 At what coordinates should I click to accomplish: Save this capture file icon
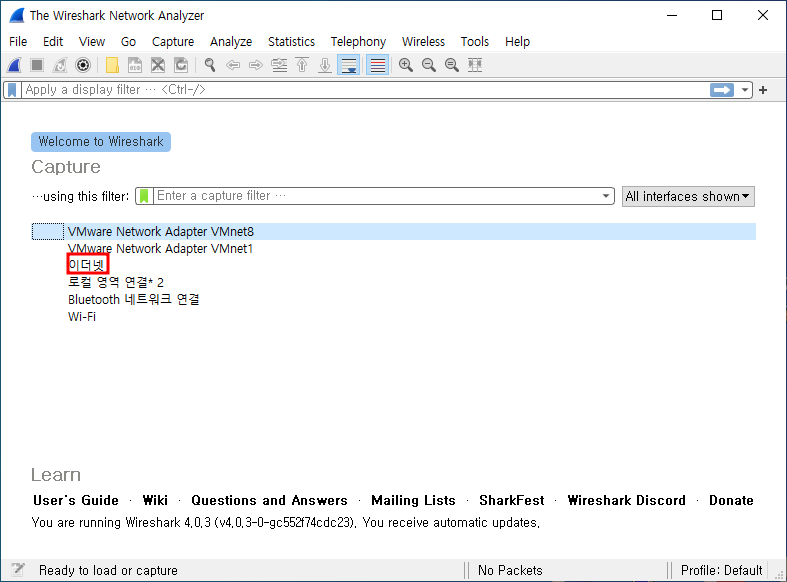pos(135,65)
